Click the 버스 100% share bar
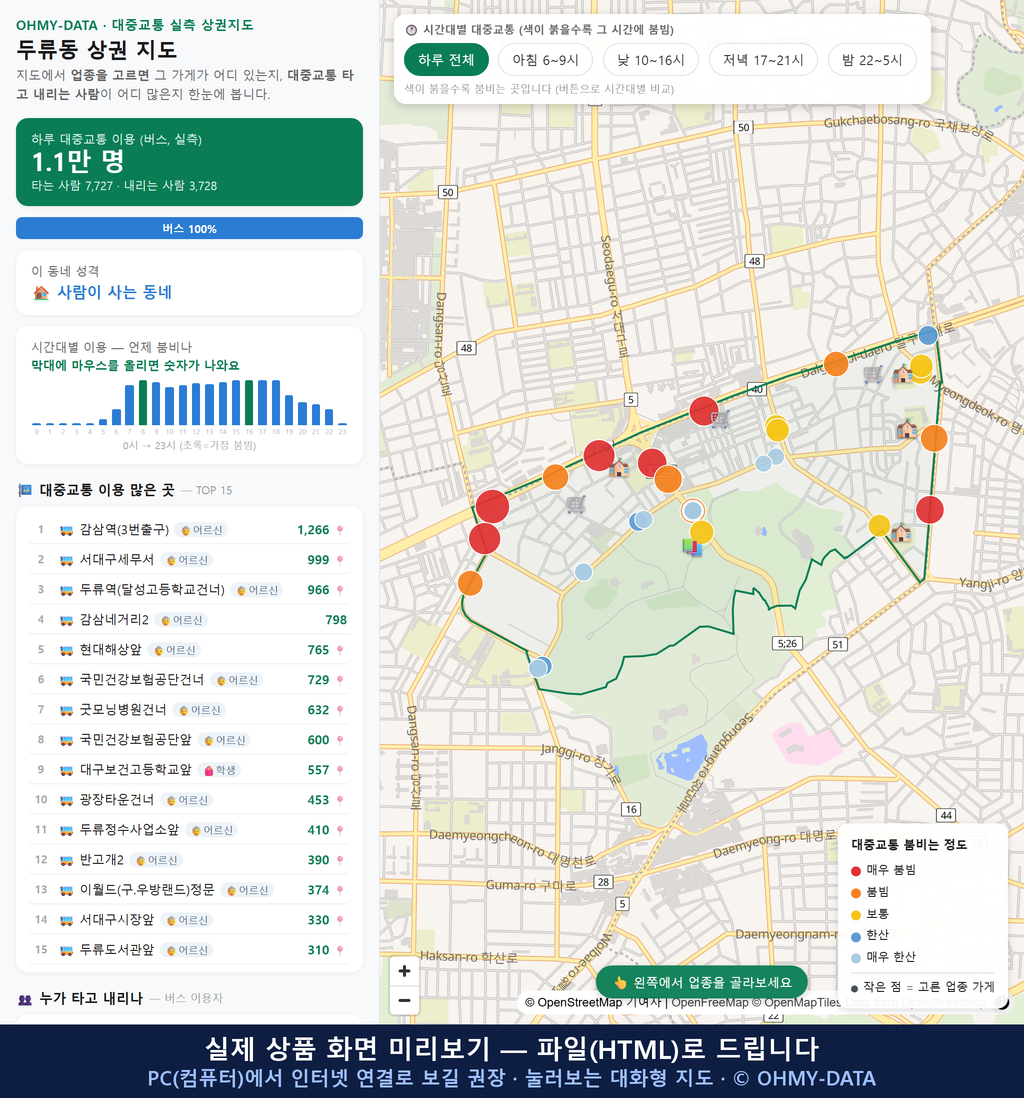The image size is (1024, 1098). click(189, 228)
